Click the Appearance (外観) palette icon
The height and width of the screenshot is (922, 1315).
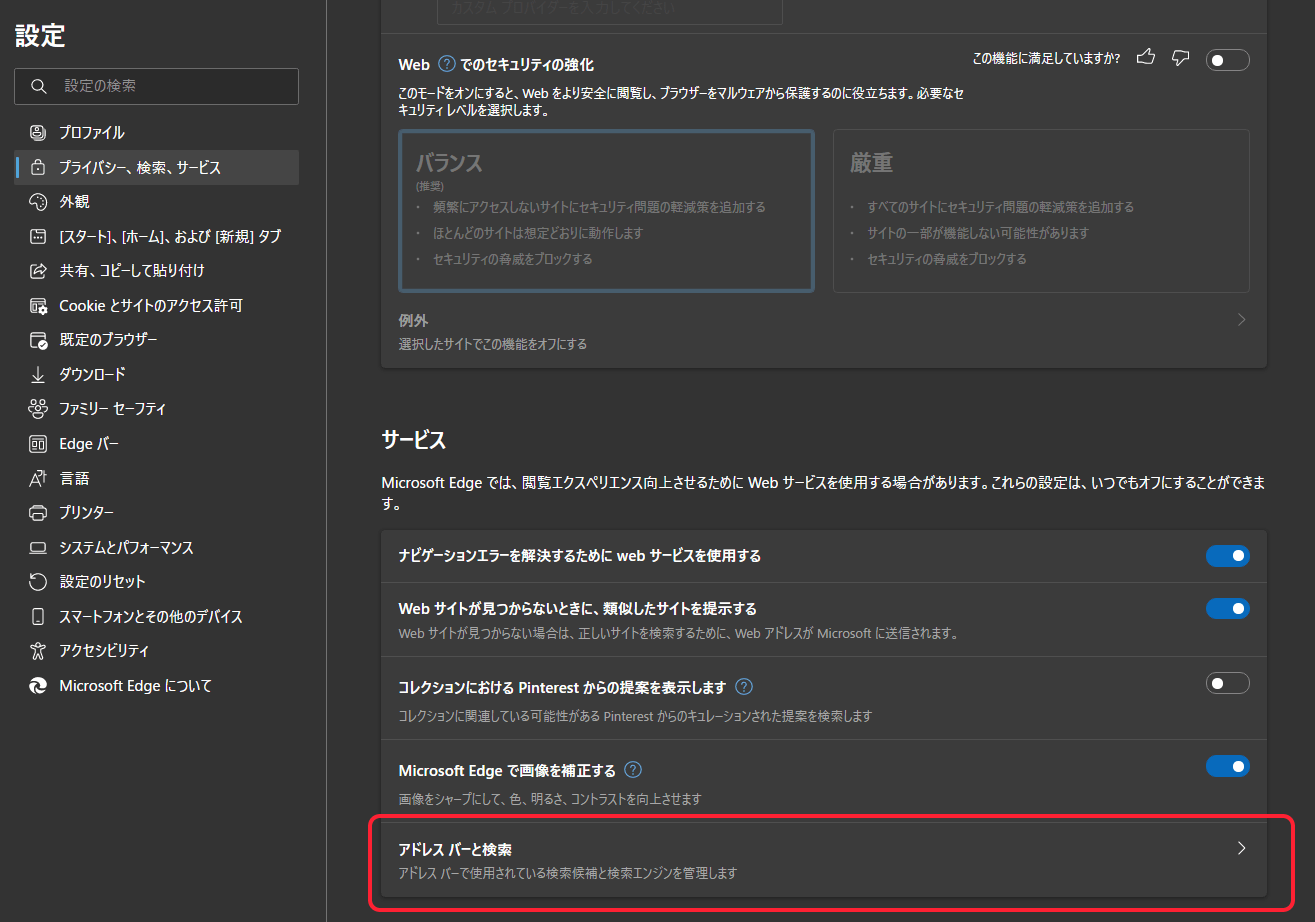(38, 202)
